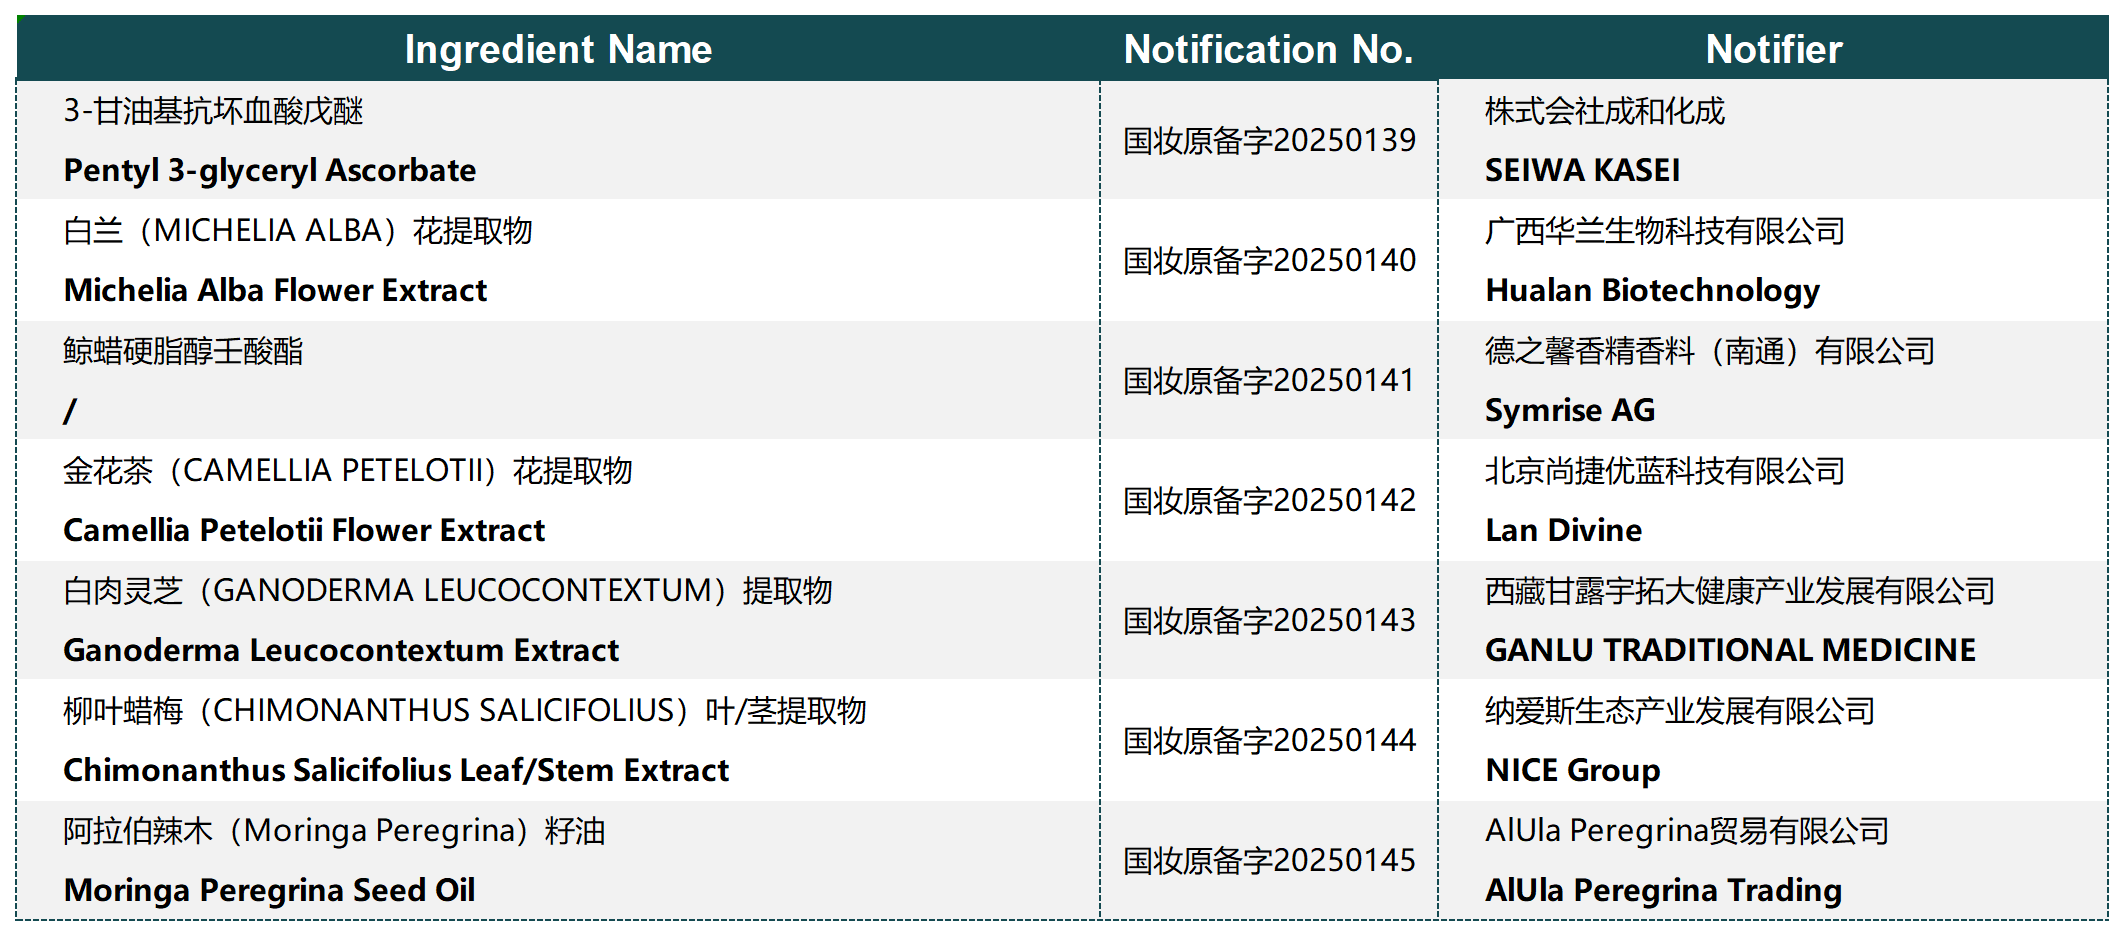Click Moringa Peregrina Seed Oil entry
The image size is (2124, 936).
click(269, 890)
